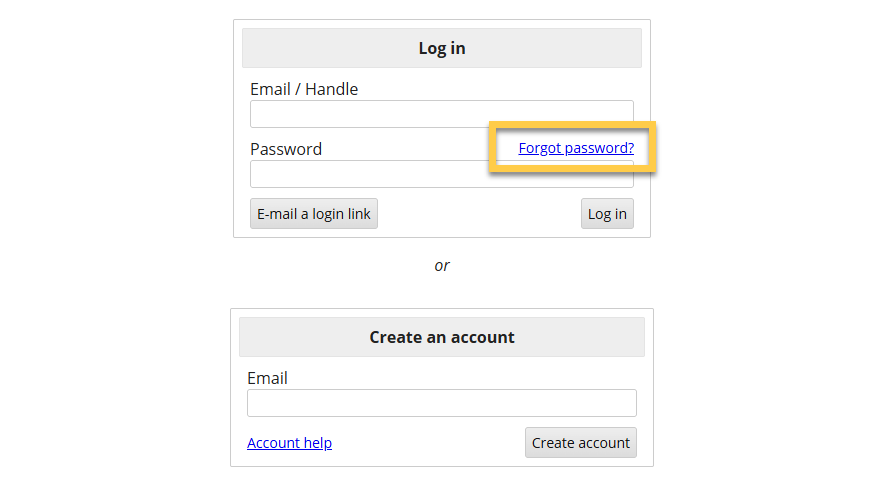Image resolution: width=894 pixels, height=491 pixels.
Task: Click the Log in submit button
Action: pos(607,214)
